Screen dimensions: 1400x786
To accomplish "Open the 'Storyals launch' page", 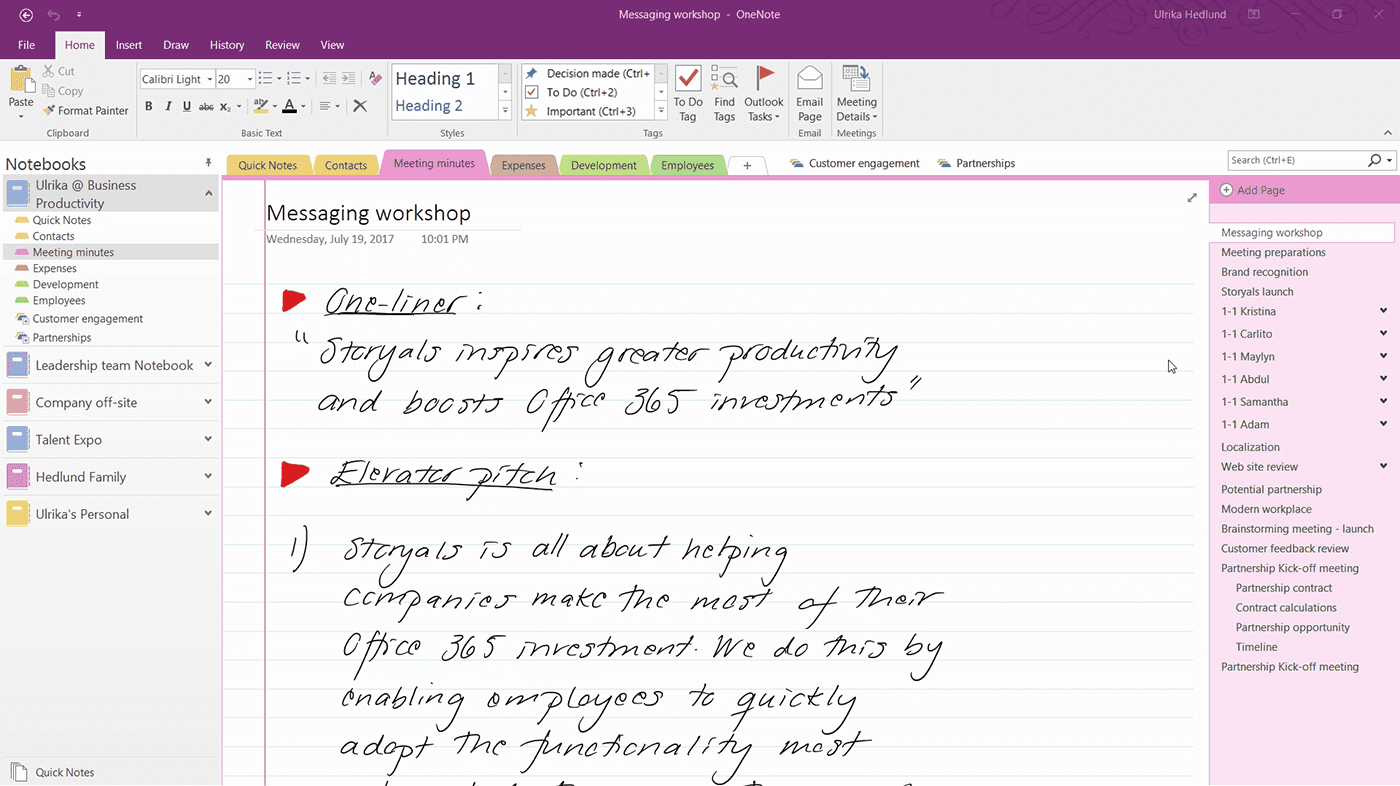I will click(x=1257, y=292).
